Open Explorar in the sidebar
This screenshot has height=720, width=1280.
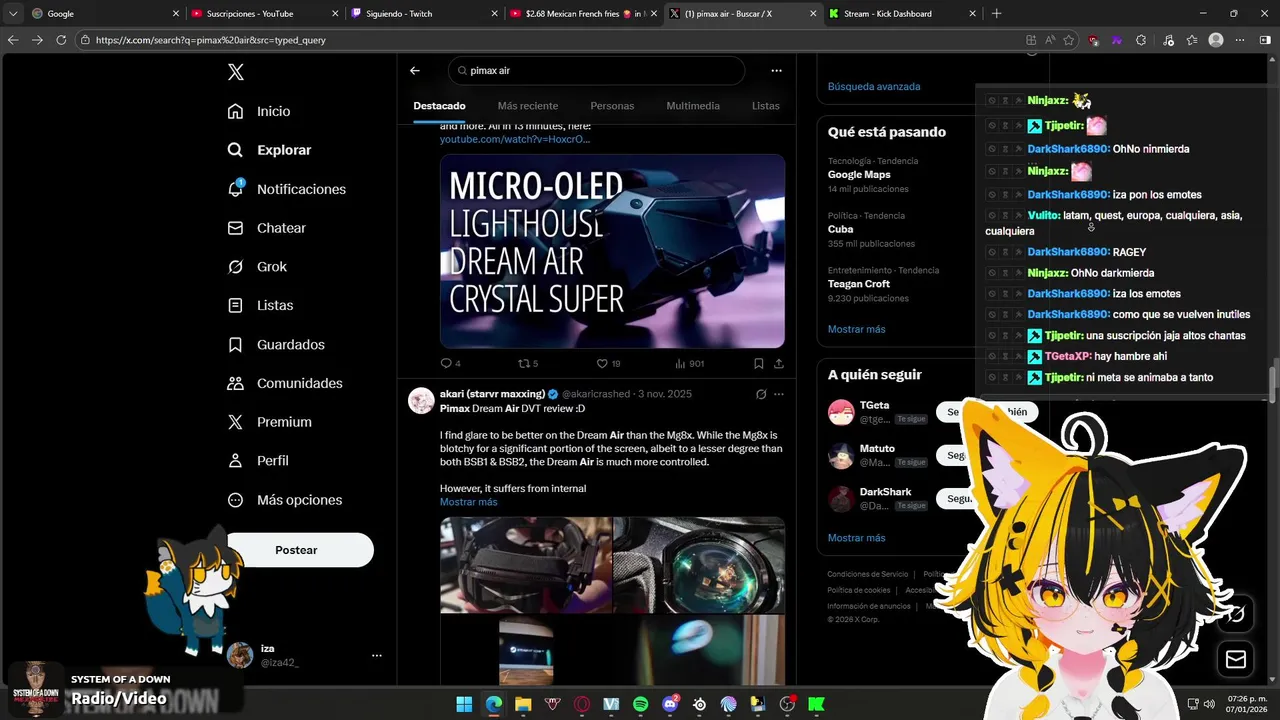coord(269,150)
